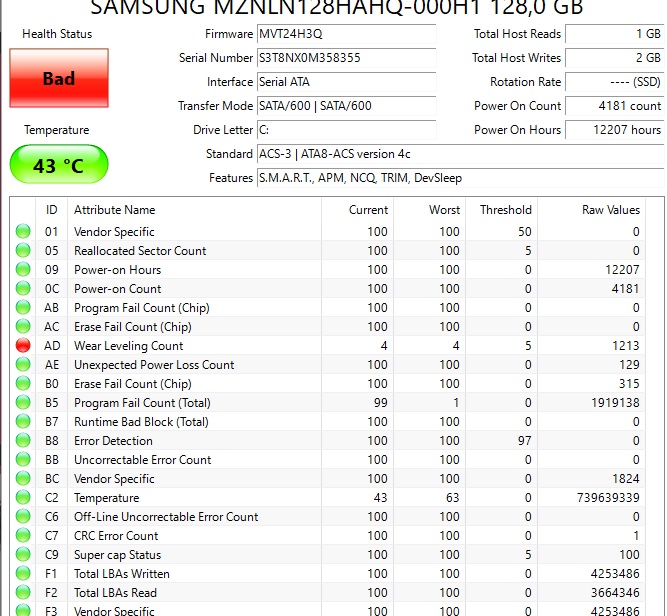Click the green status icon for Super cap Status
667x616 pixels.
click(23, 554)
